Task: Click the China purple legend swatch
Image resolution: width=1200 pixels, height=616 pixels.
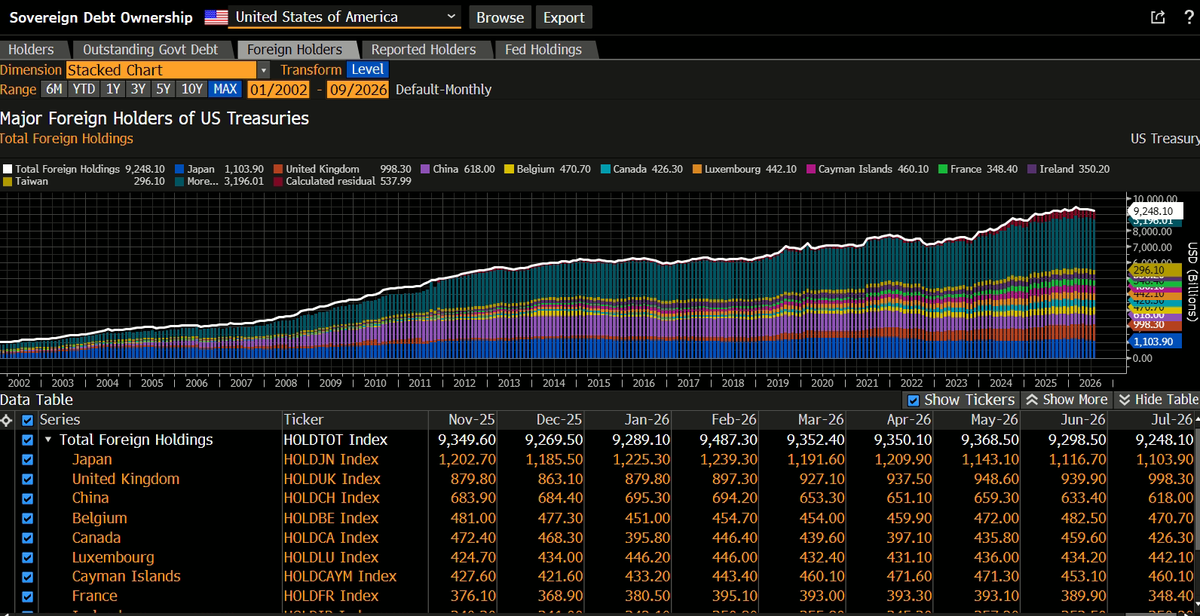Action: pyautogui.click(x=425, y=170)
